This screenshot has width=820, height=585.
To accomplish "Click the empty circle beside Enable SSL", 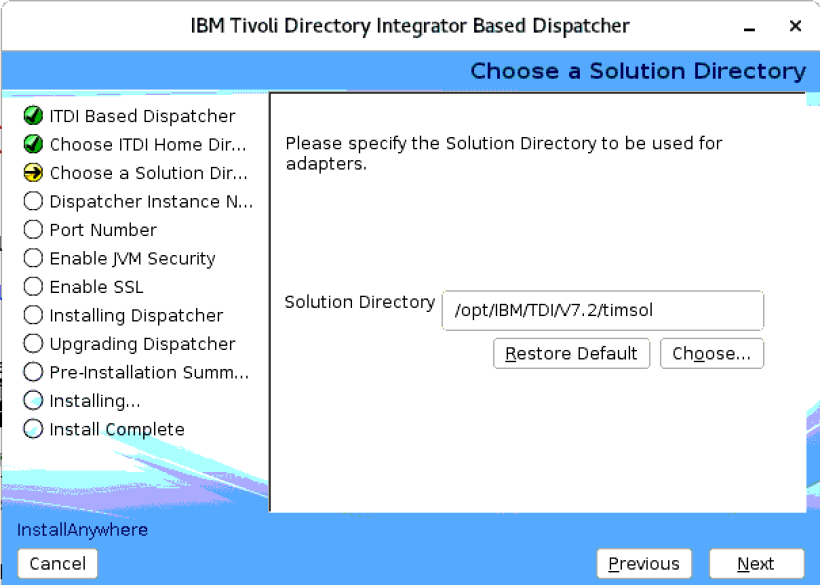I will pyautogui.click(x=33, y=286).
